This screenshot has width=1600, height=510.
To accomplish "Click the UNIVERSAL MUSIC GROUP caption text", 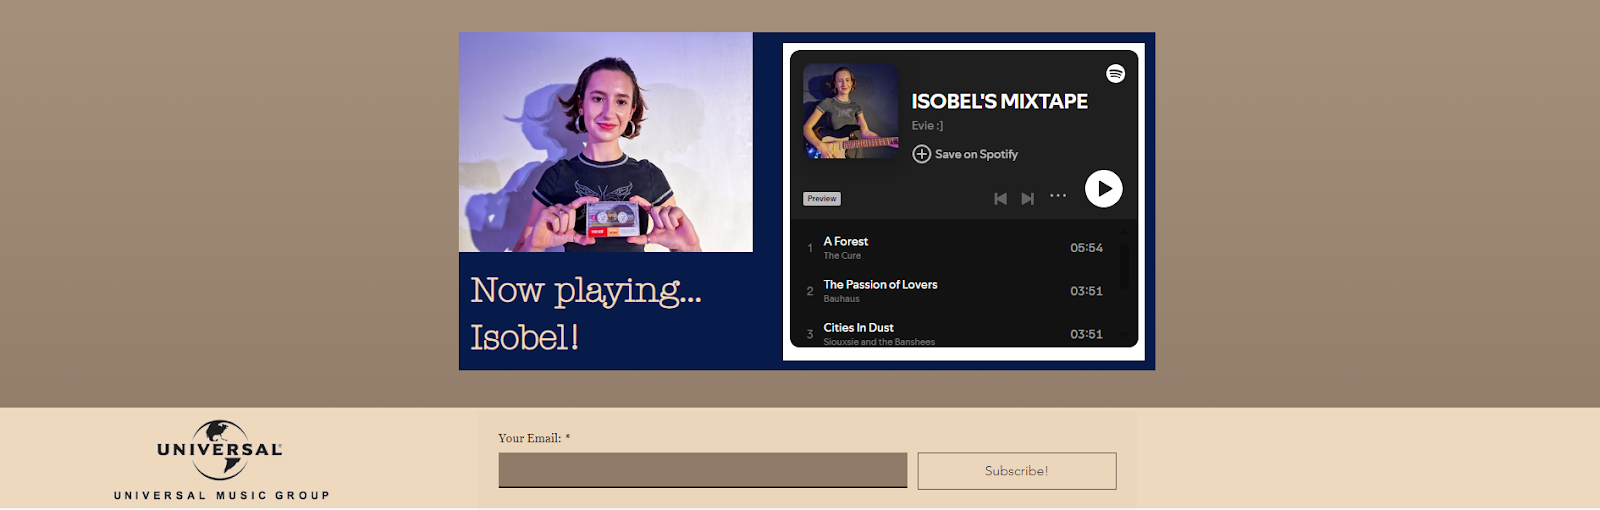I will click(x=222, y=495).
